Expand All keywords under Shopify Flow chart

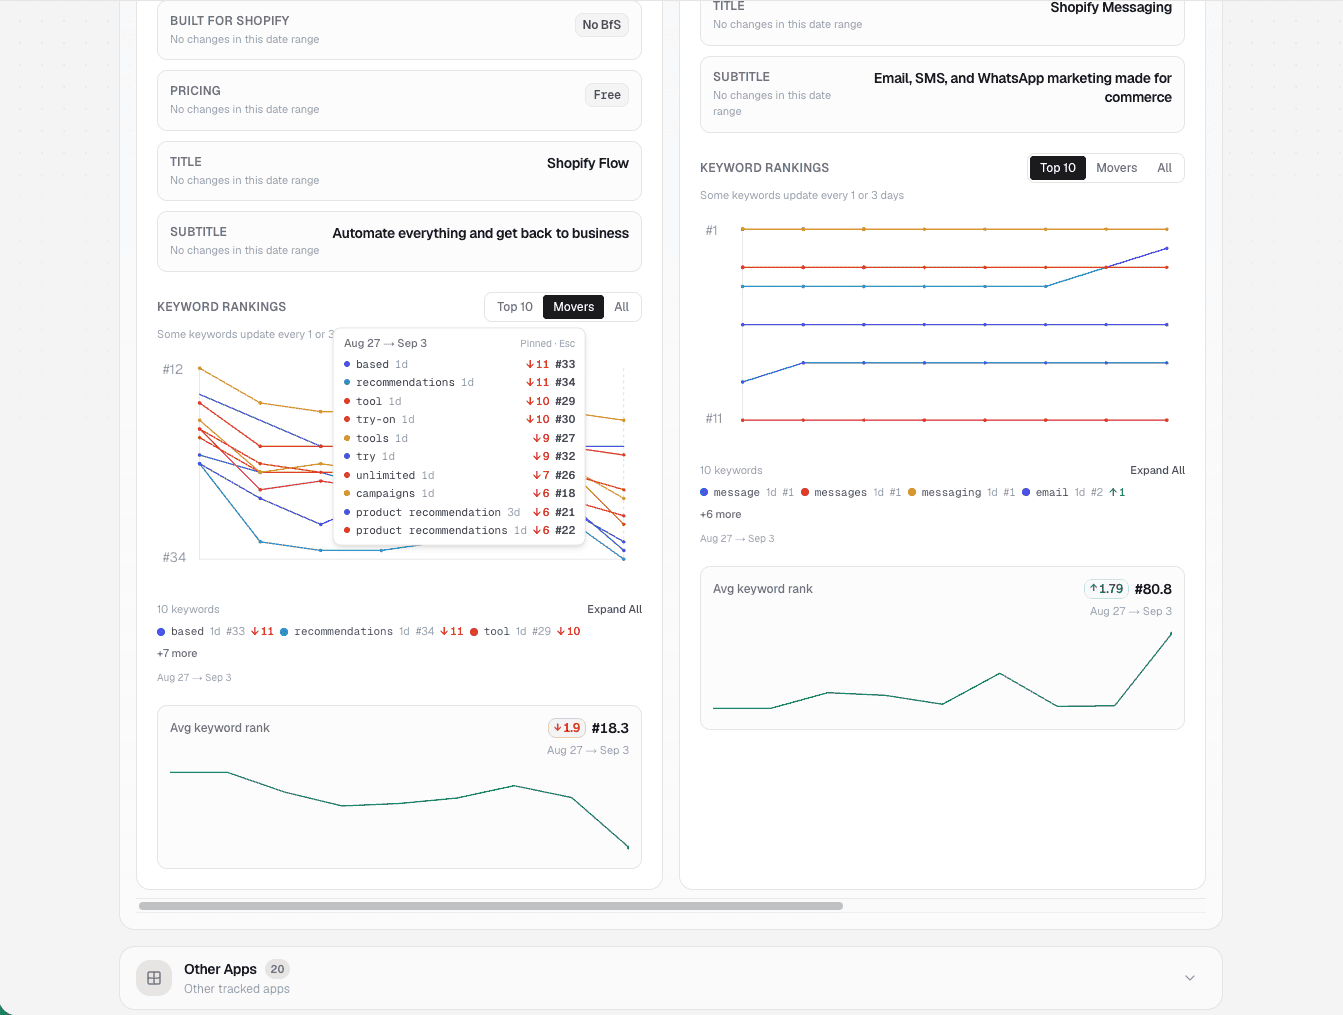tap(615, 609)
